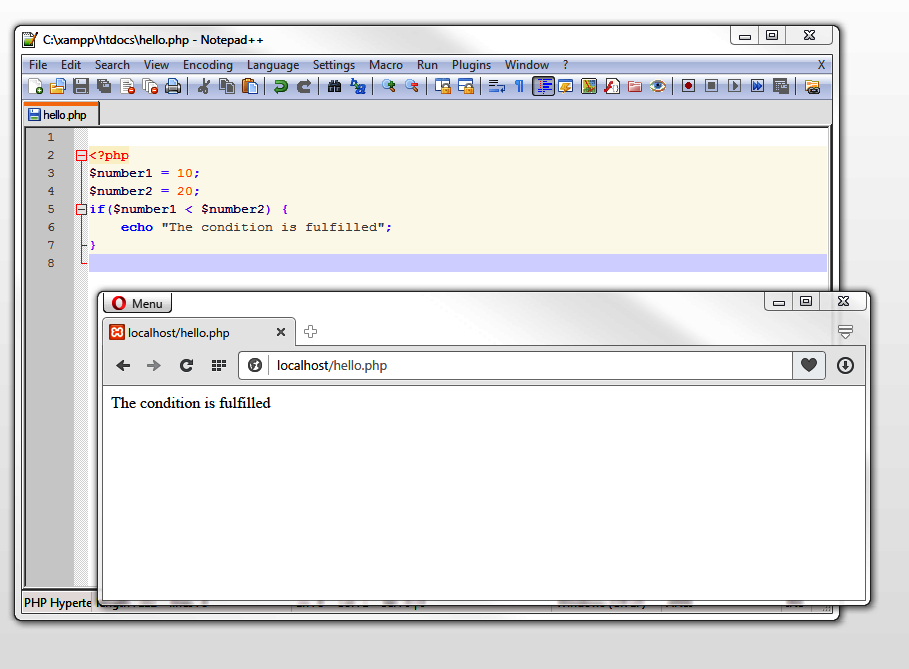Select the hello.php editor tab
This screenshot has width=909, height=669.
pos(60,113)
